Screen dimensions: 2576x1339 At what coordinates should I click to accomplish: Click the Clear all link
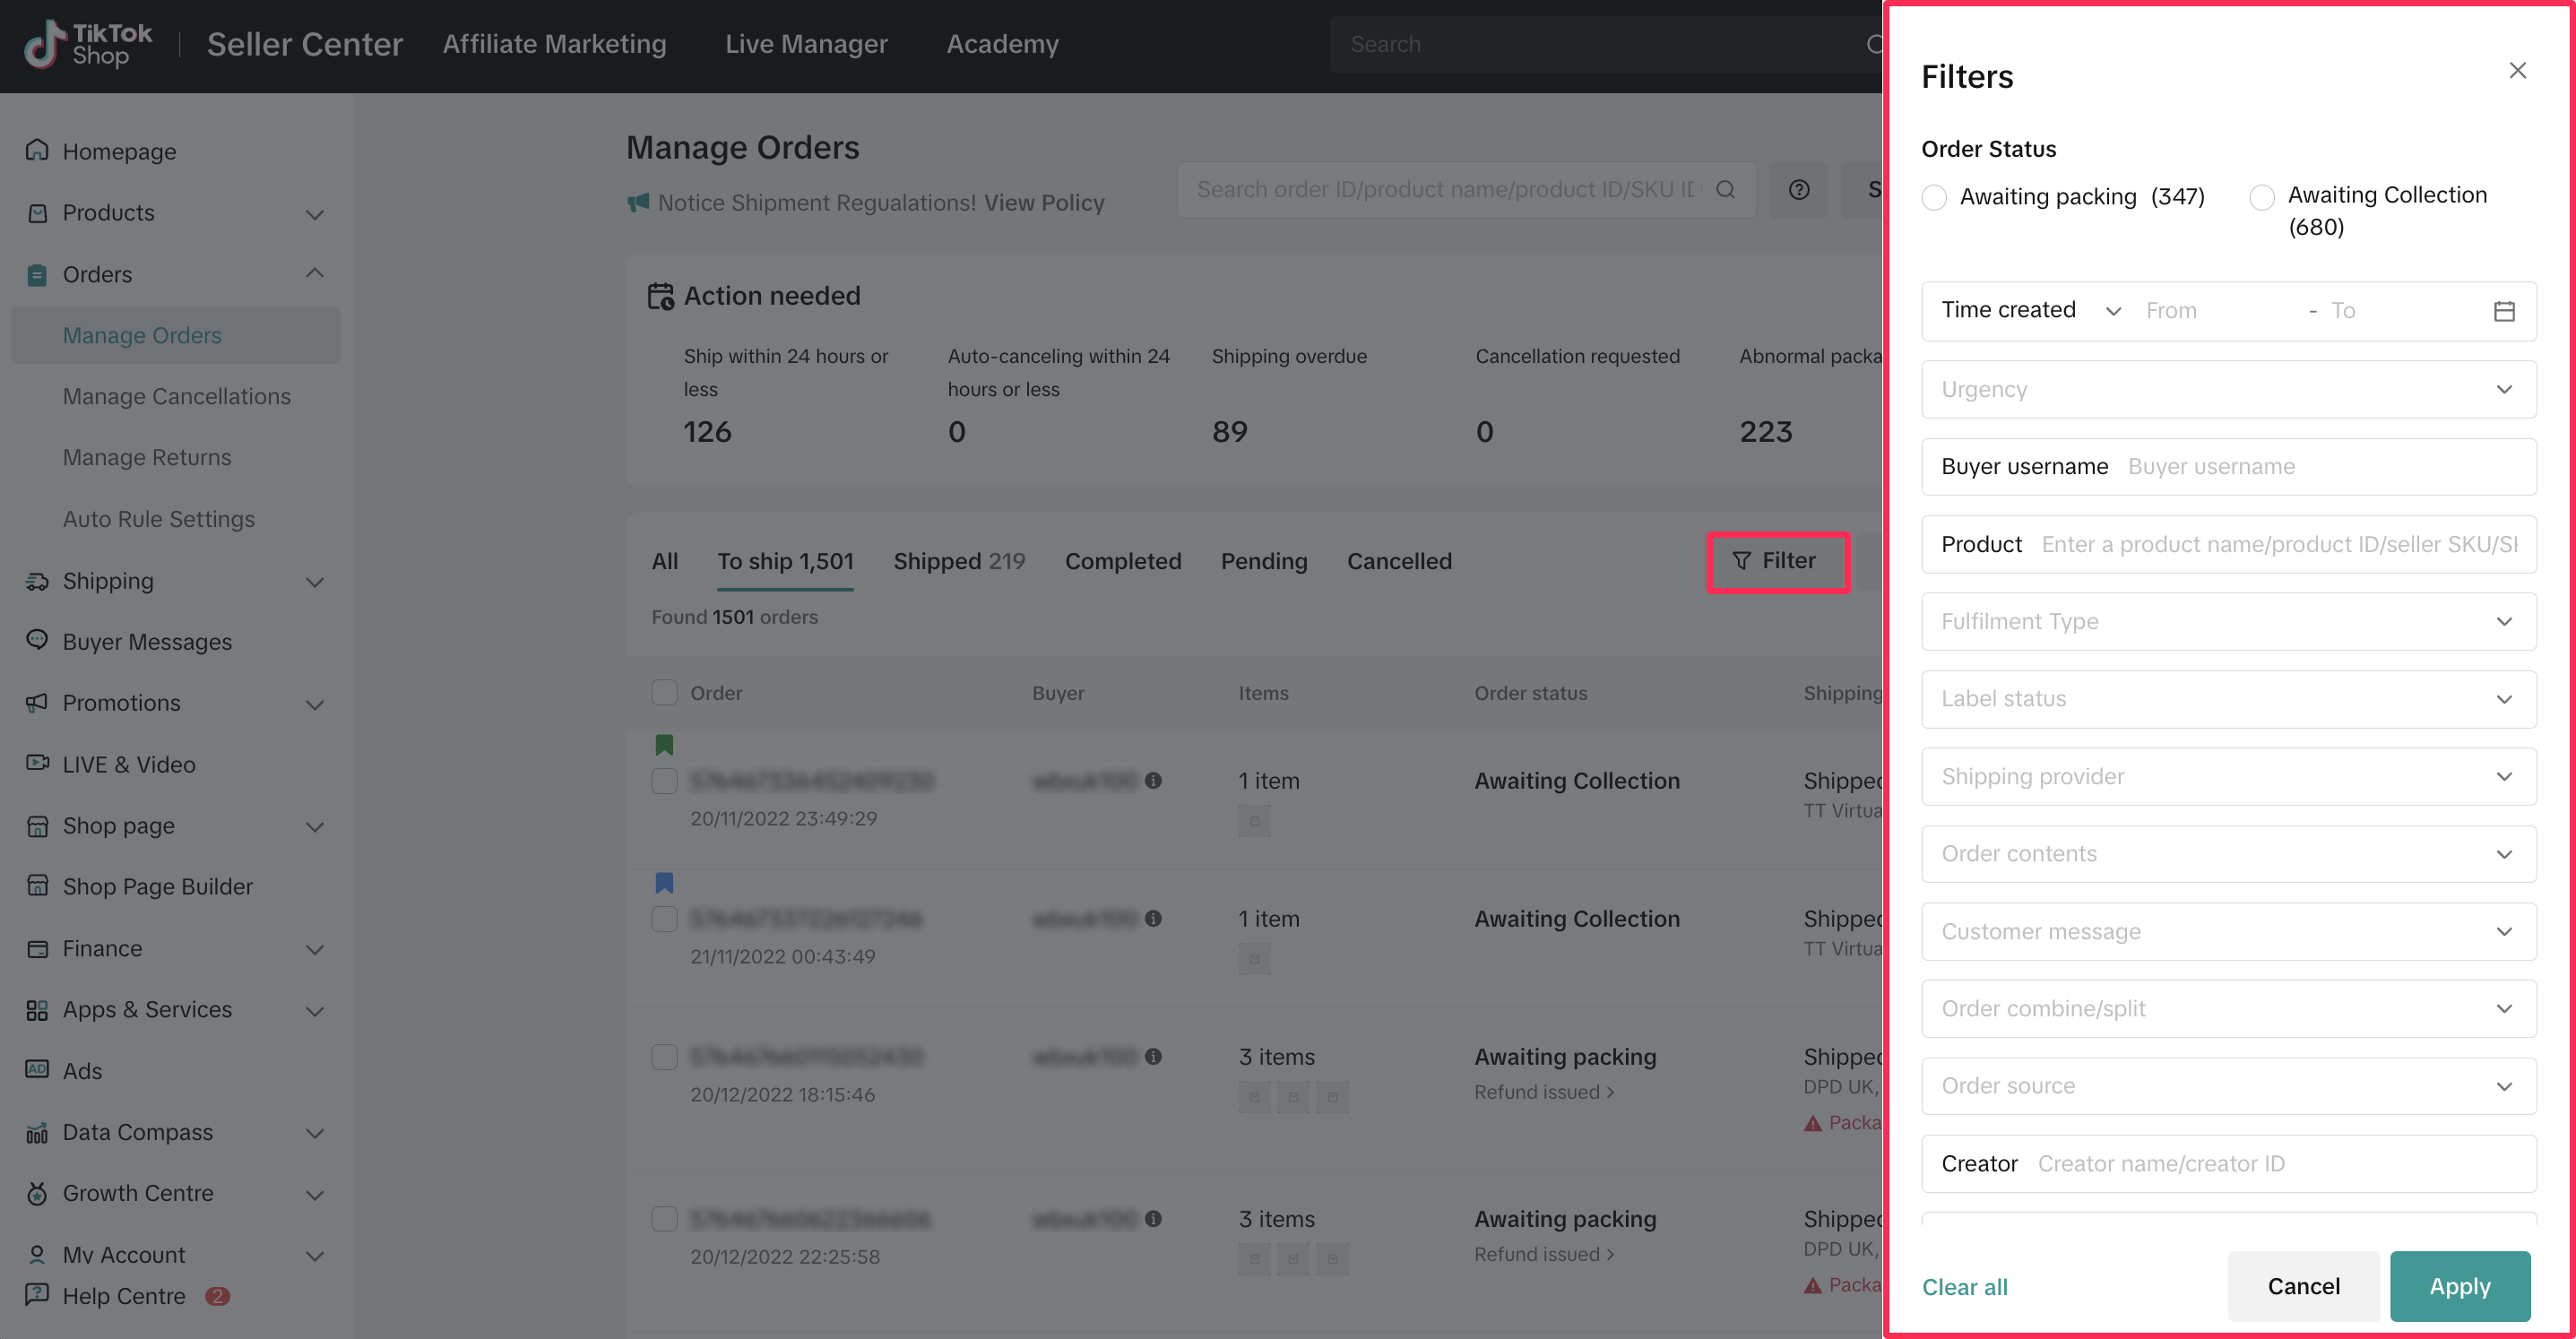click(x=1964, y=1286)
